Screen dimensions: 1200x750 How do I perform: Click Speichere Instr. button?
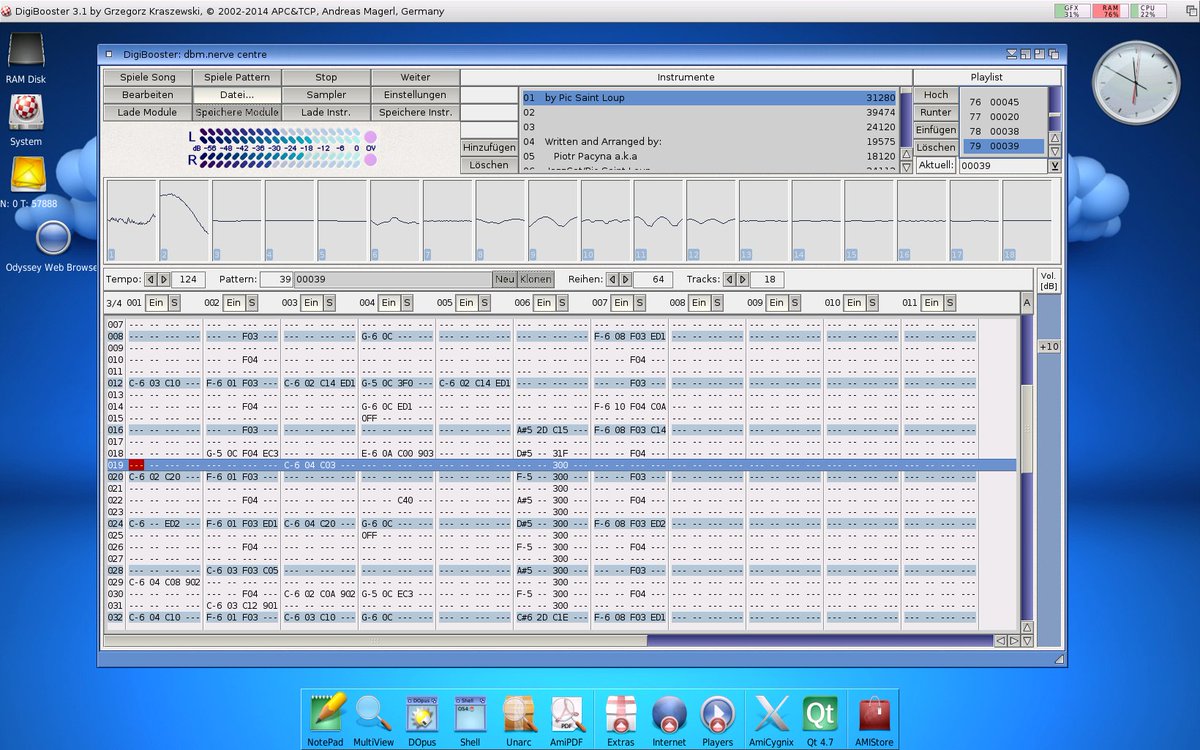(415, 113)
